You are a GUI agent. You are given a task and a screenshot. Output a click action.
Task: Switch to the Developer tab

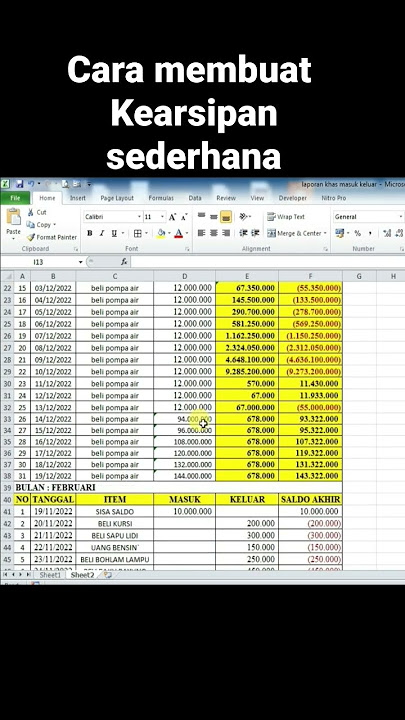pos(292,198)
